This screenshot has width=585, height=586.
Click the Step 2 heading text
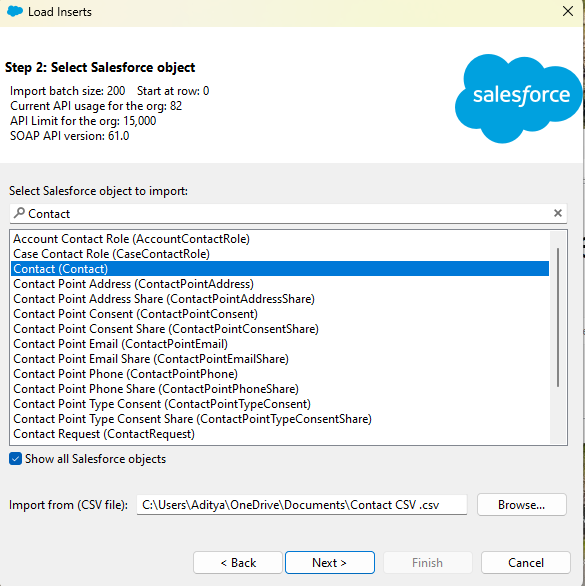point(100,68)
